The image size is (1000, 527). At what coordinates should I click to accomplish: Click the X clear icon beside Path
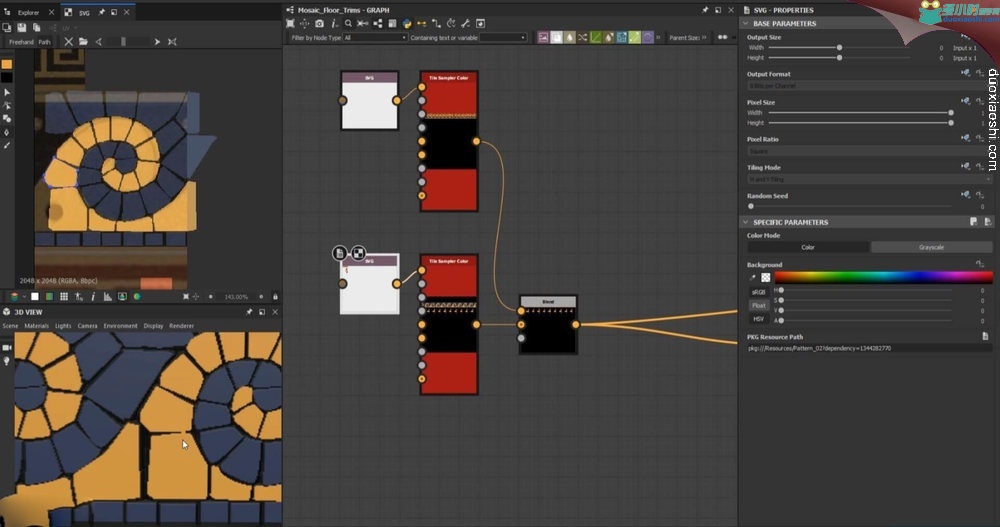68,41
